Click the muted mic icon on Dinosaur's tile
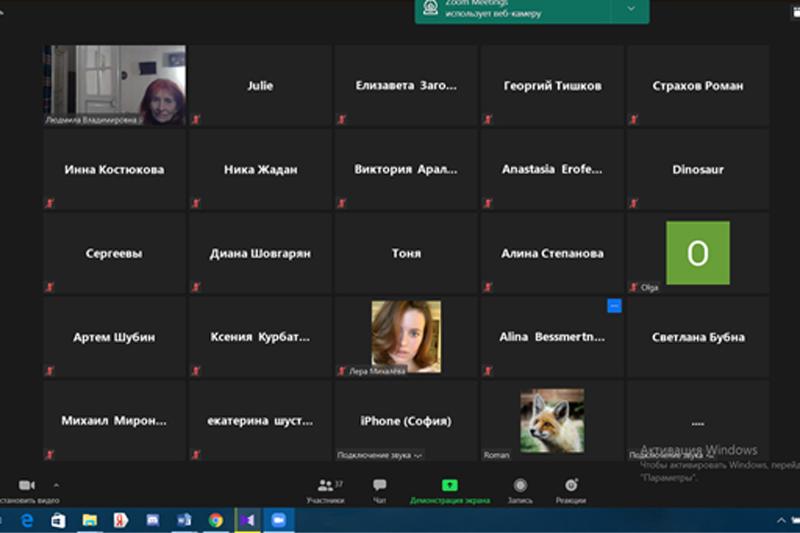The image size is (800, 533). point(634,203)
